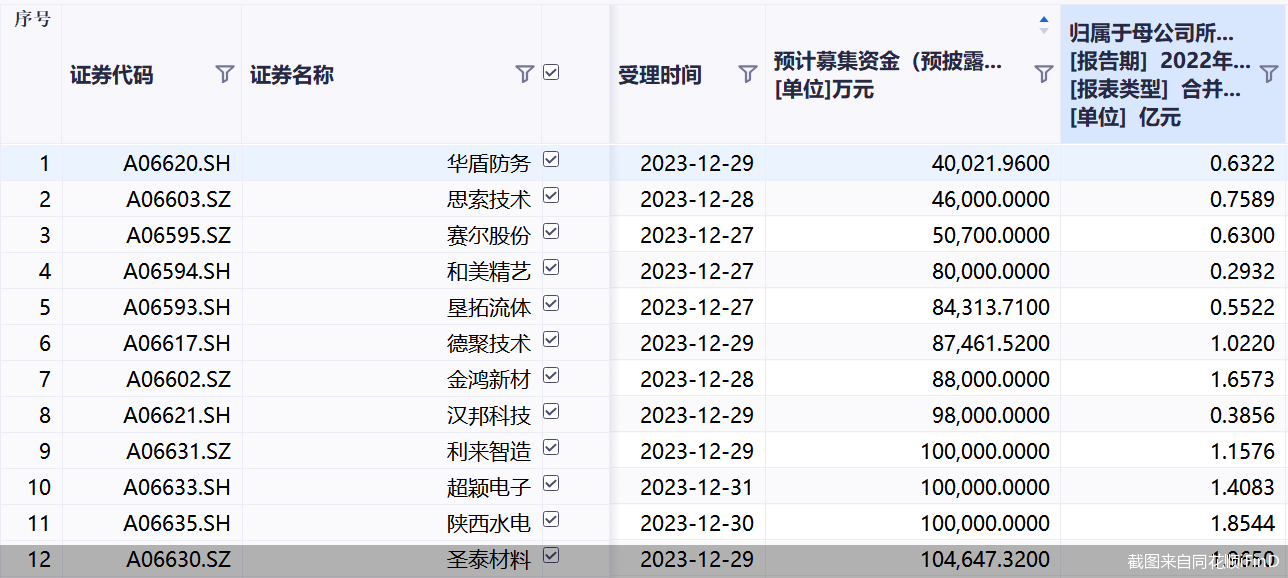Screen dimensions: 1288x578
Task: Click fundraising value 46,000.0000
Action: coord(991,200)
